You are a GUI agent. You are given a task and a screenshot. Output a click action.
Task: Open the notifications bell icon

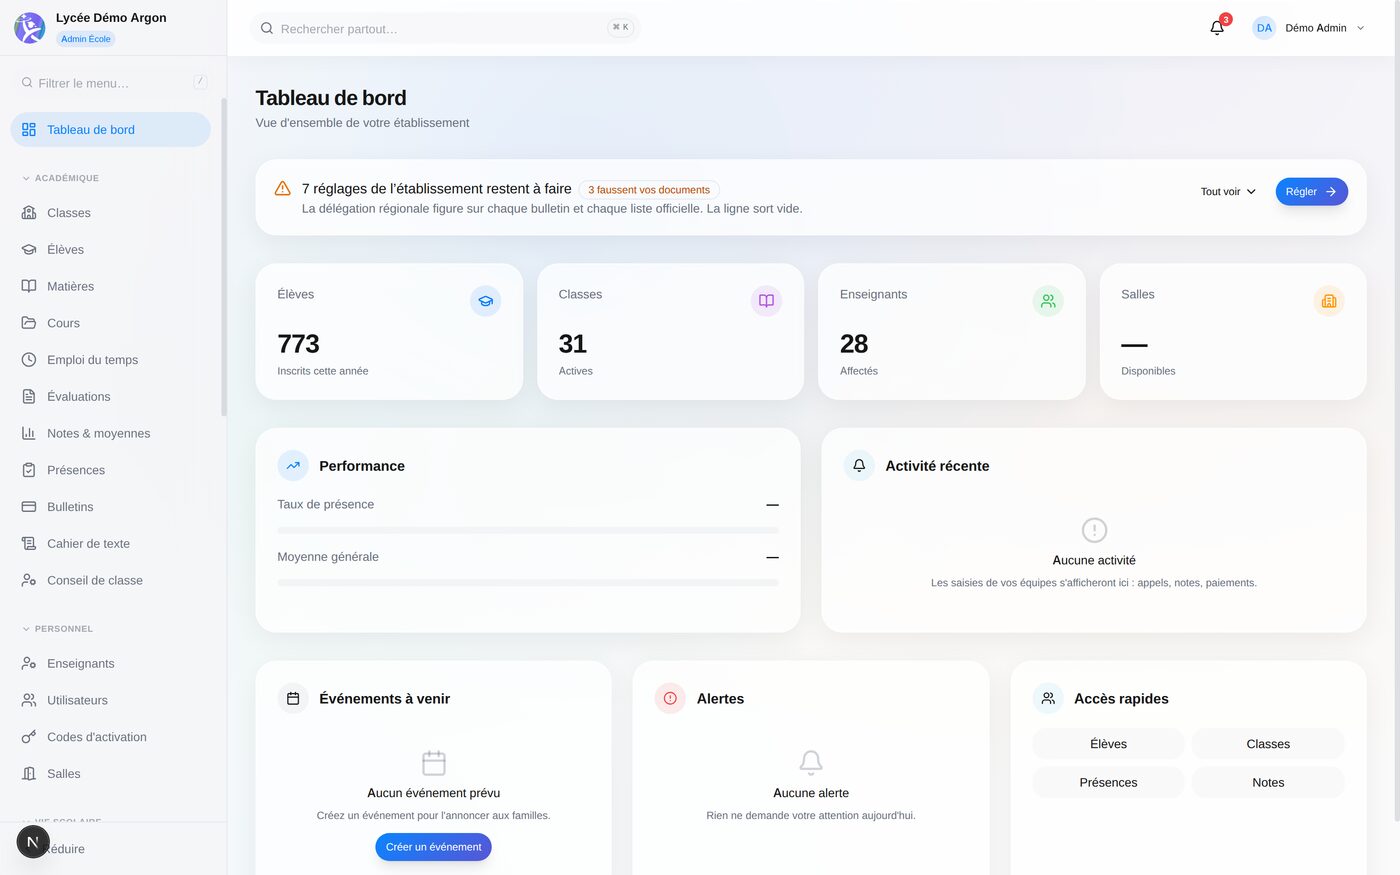(1217, 28)
